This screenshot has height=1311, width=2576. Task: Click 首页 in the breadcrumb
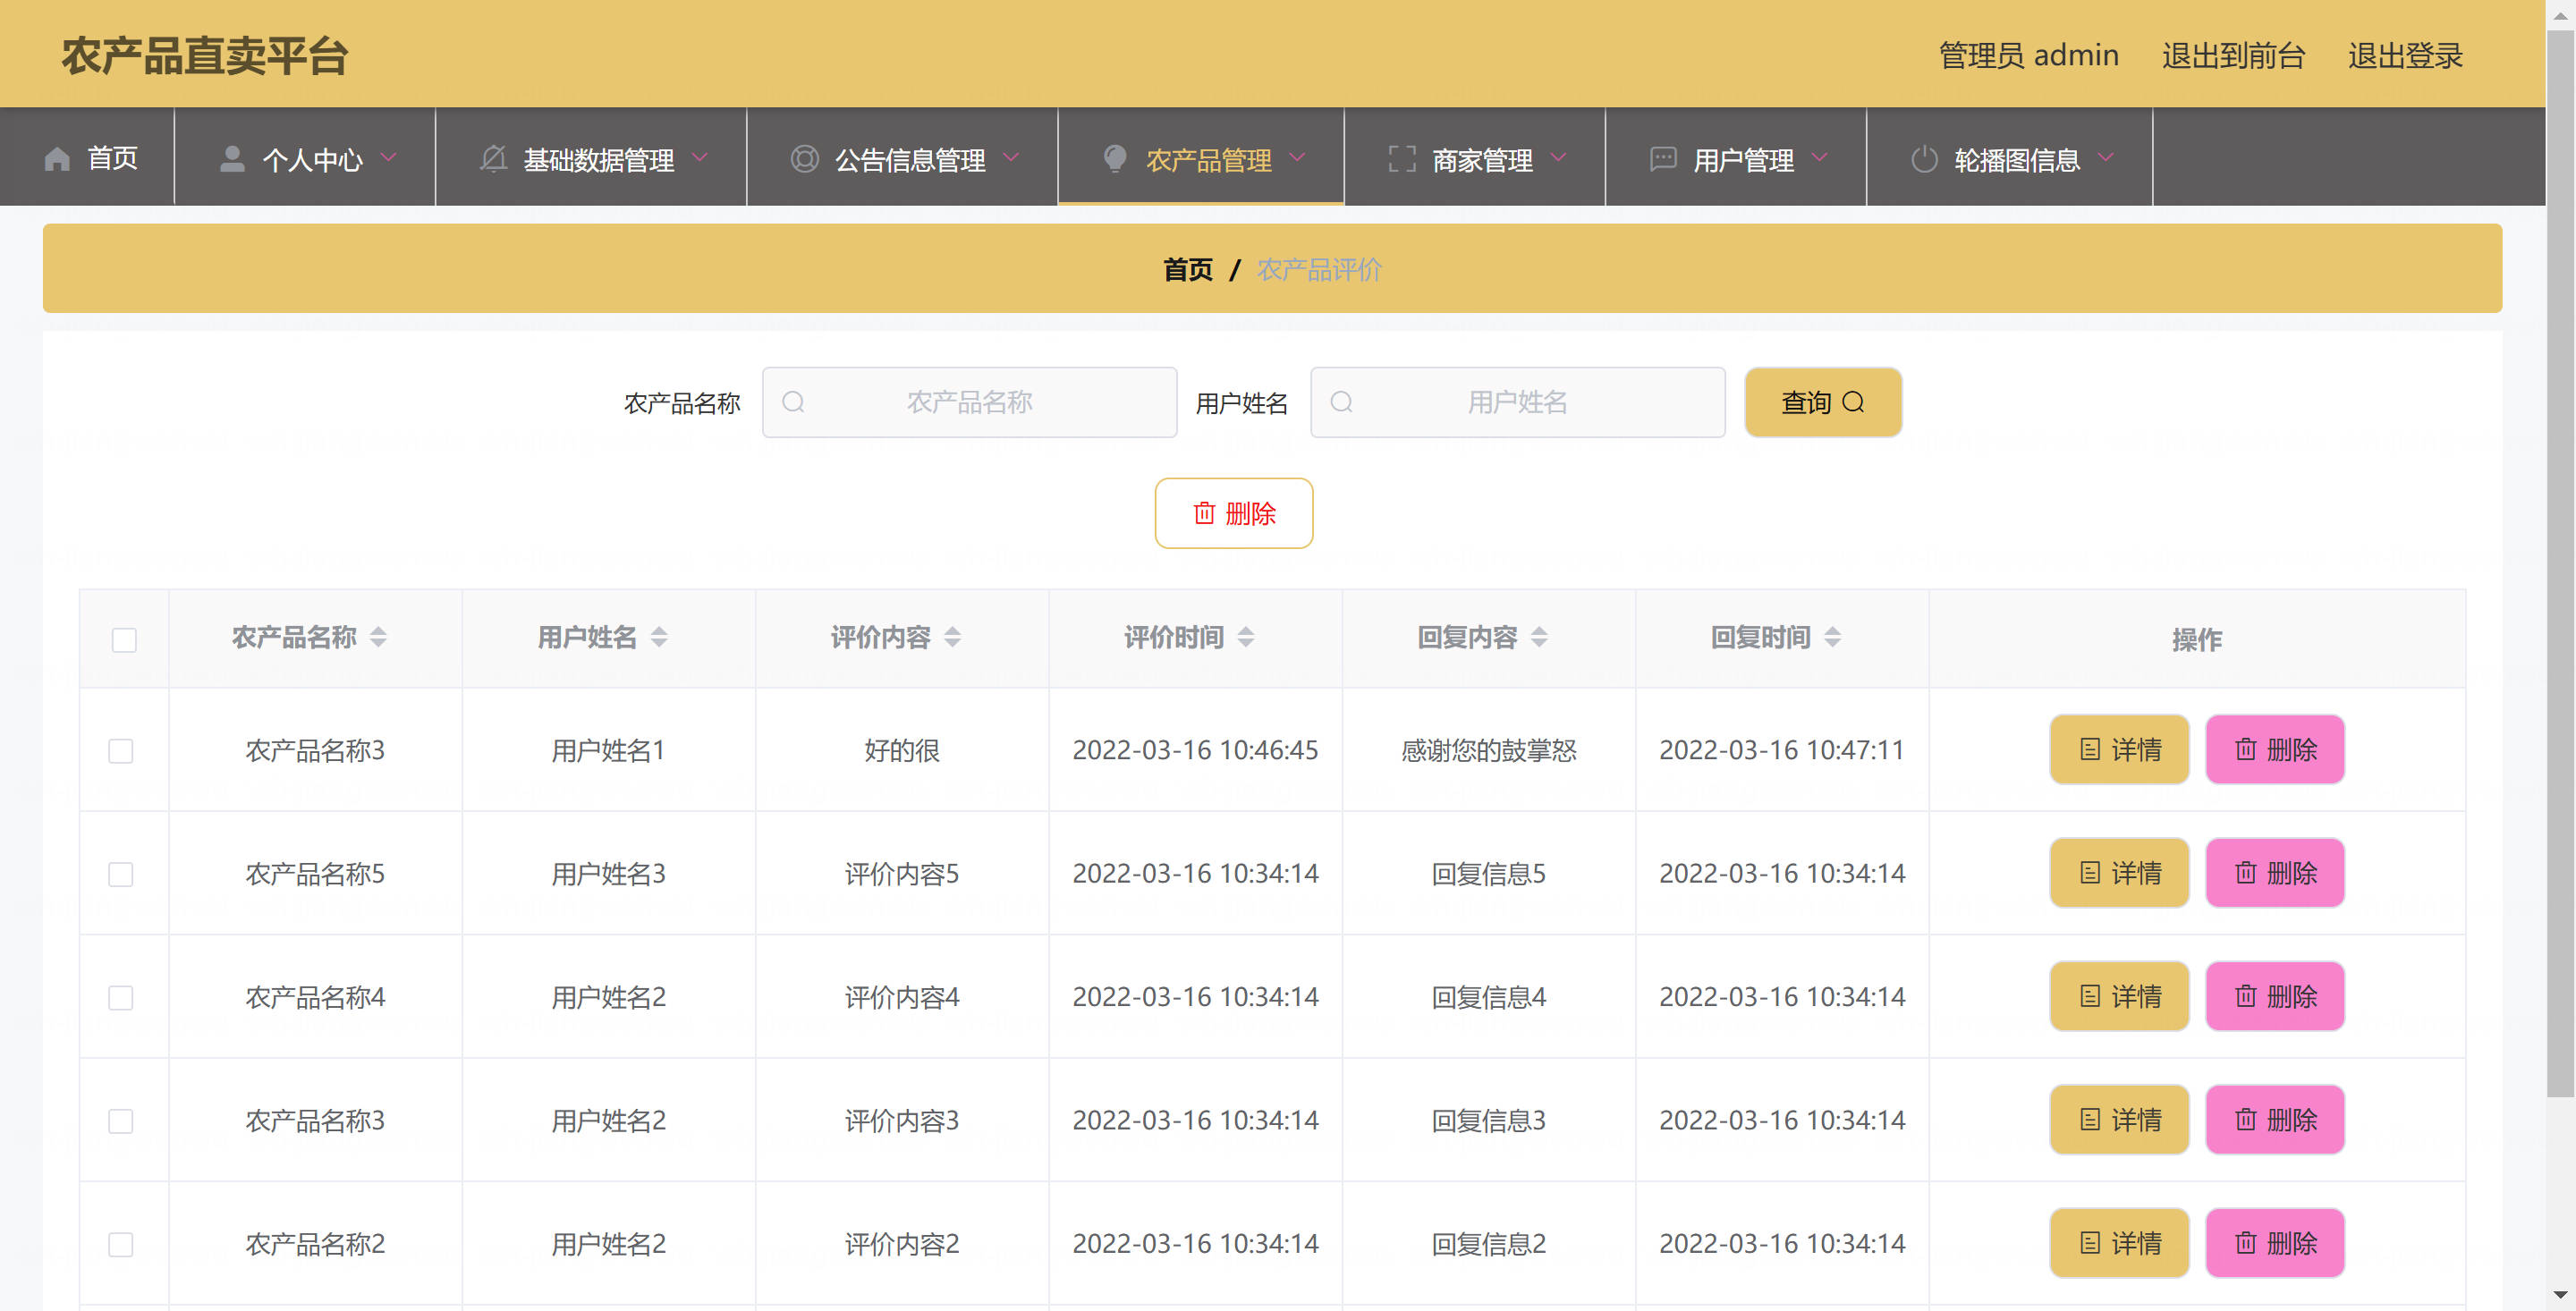coord(1187,270)
